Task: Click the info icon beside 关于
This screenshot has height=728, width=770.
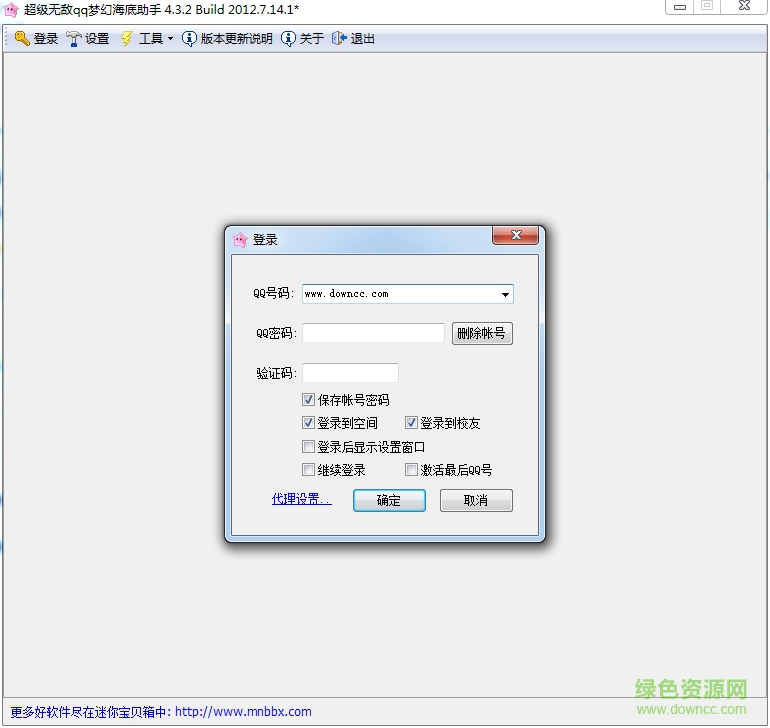Action: pyautogui.click(x=288, y=39)
